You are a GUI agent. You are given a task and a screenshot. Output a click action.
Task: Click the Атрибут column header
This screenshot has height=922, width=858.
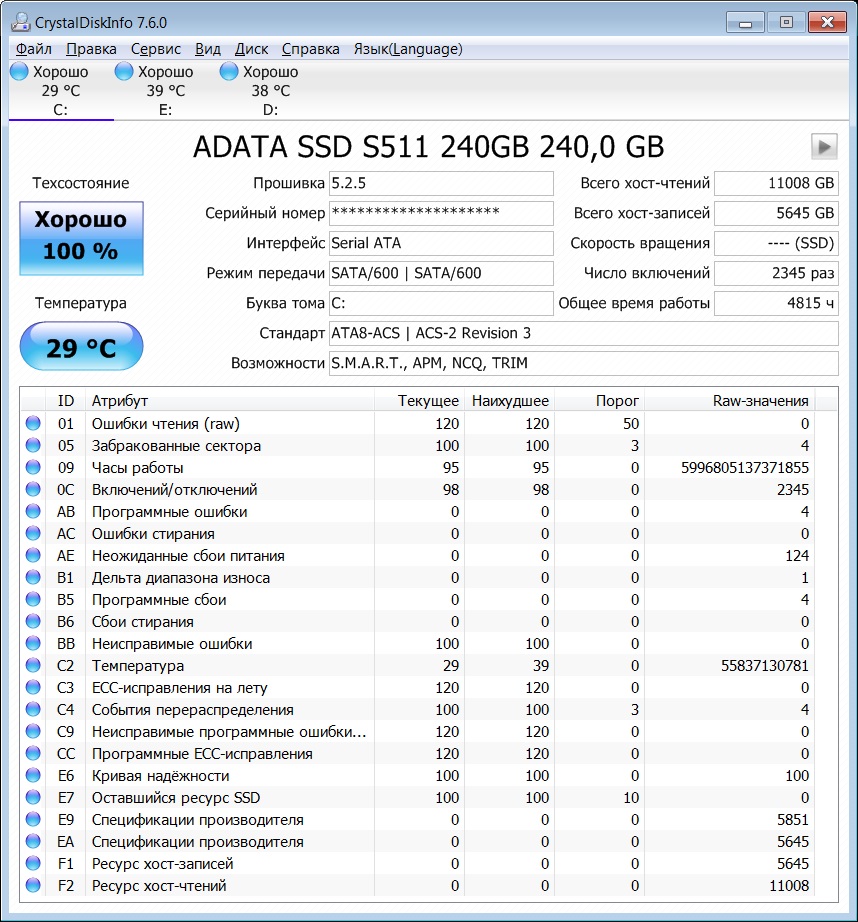coord(230,401)
